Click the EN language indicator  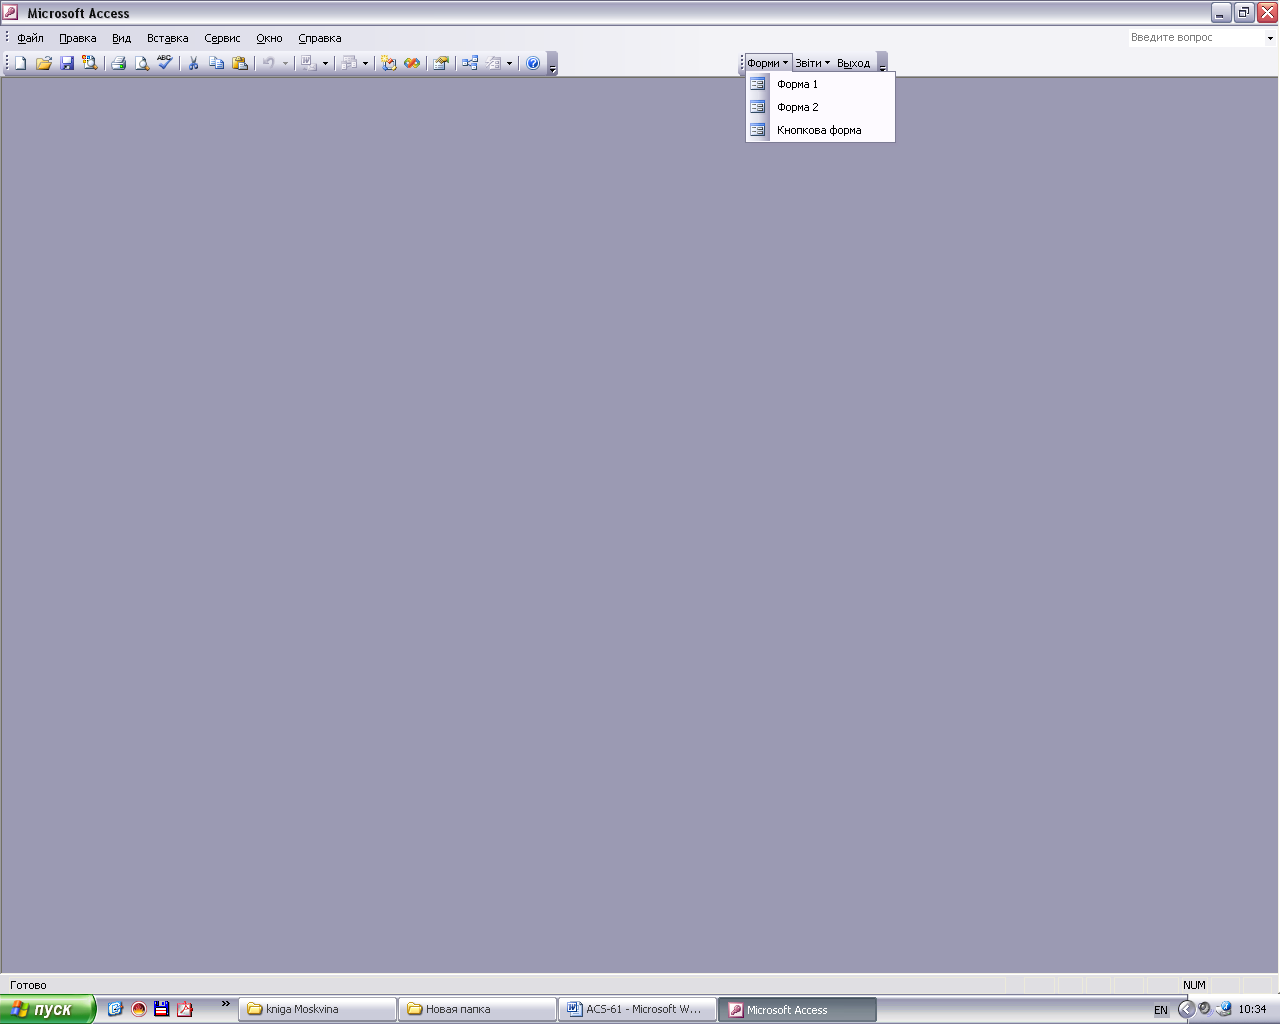tap(1160, 1010)
